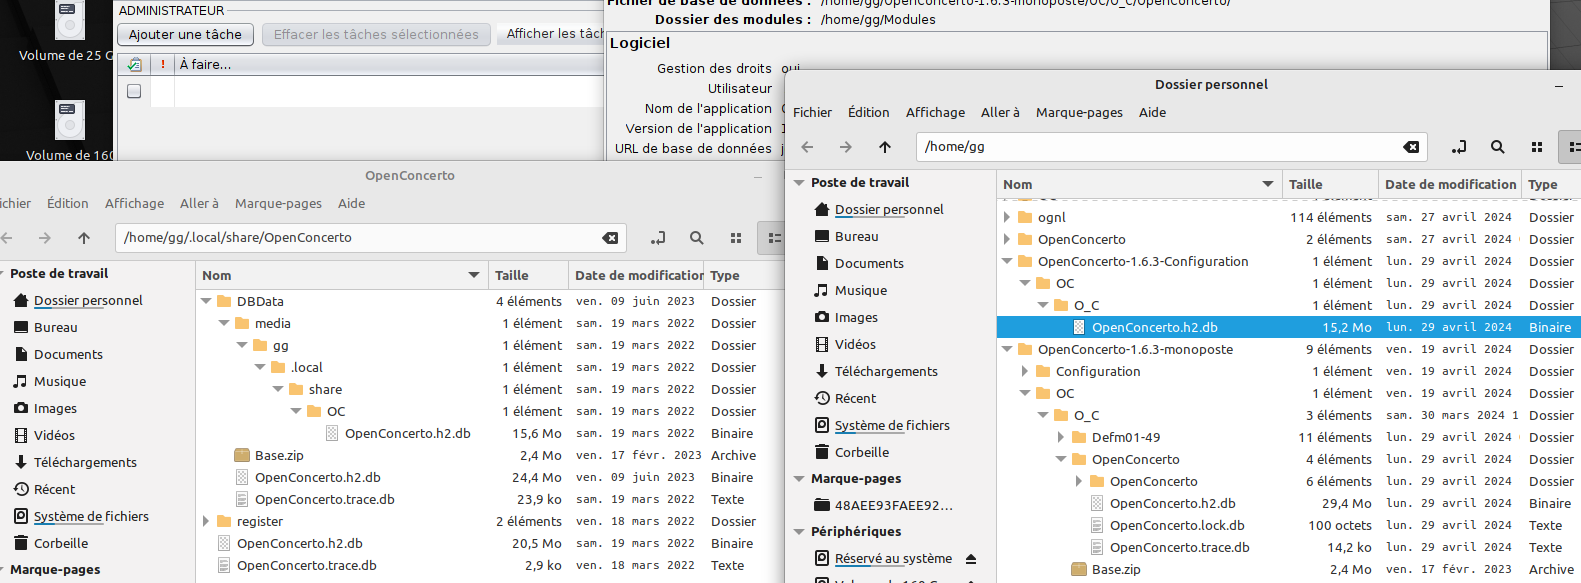Open the Affichage menu in Dossier personnel
Viewport: 1581px width, 583px height.
click(x=935, y=112)
